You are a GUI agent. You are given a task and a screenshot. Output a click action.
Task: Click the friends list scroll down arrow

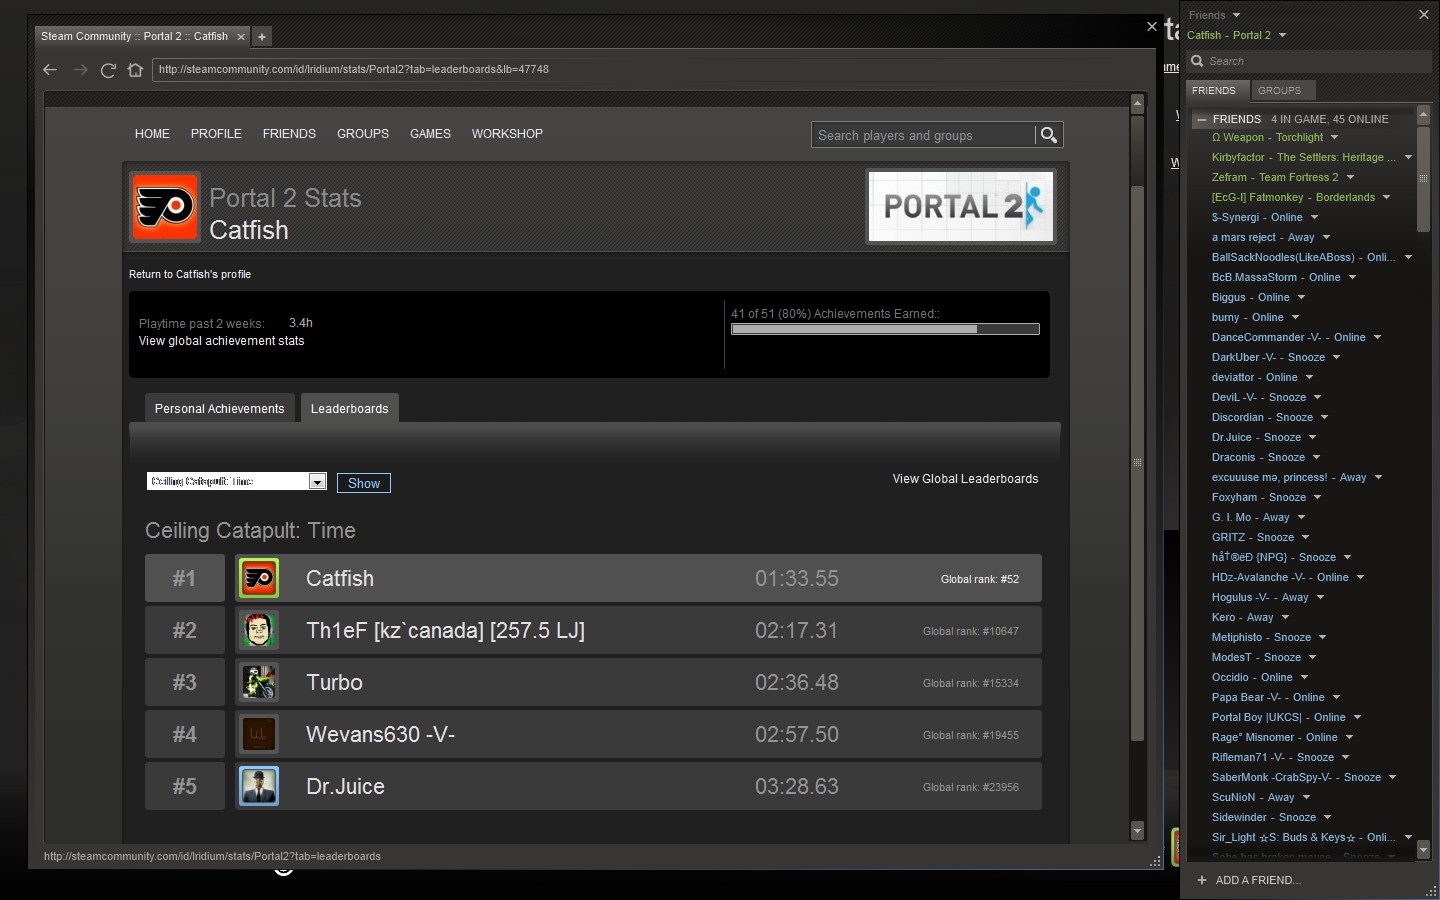(x=1424, y=849)
